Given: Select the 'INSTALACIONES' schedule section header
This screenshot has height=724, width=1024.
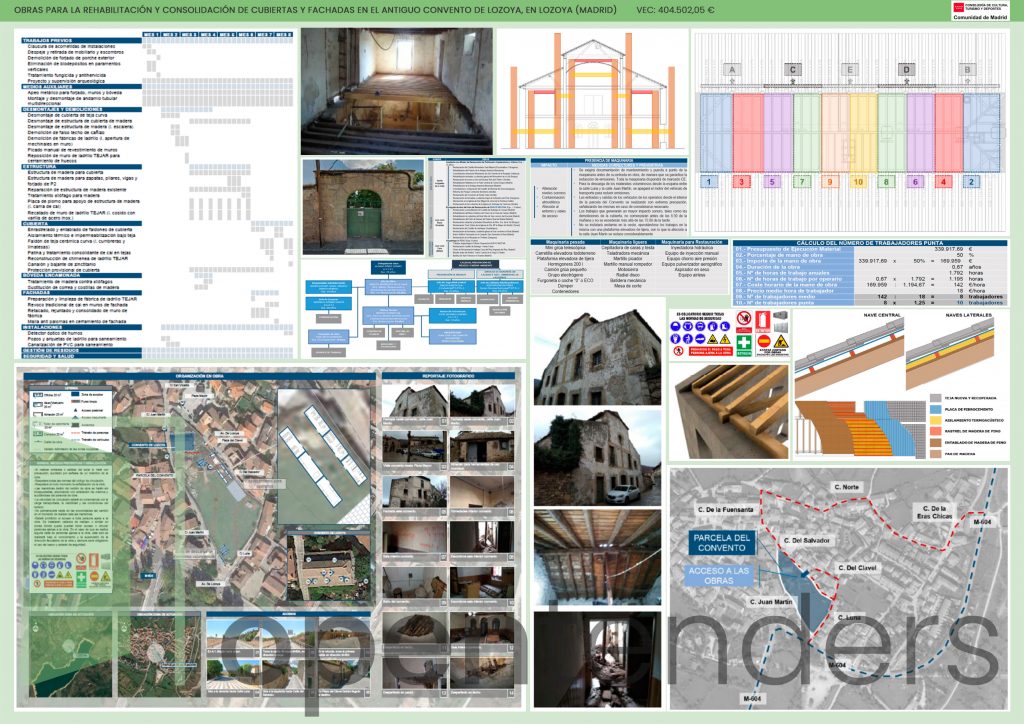Looking at the screenshot, I should (81, 328).
